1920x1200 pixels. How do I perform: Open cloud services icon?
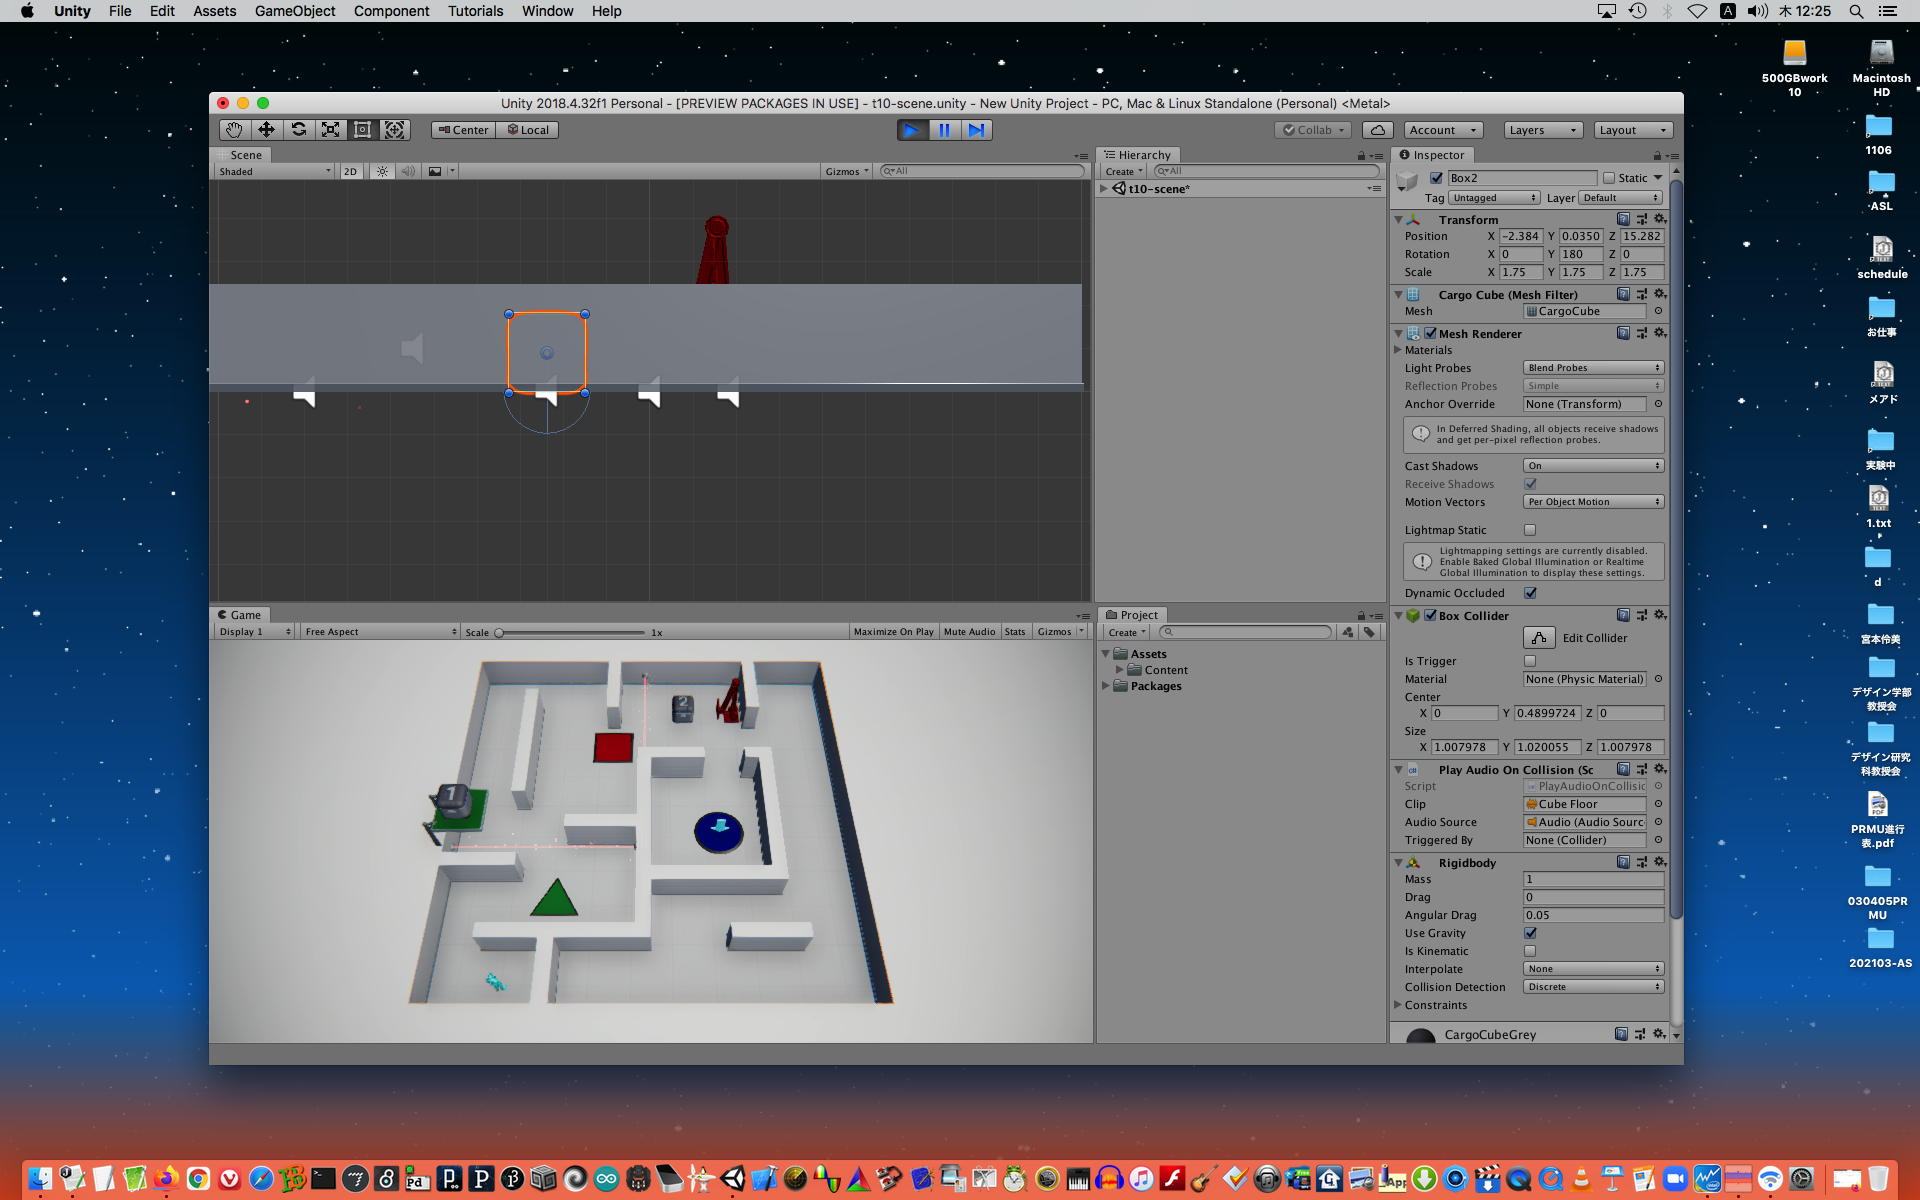point(1377,130)
